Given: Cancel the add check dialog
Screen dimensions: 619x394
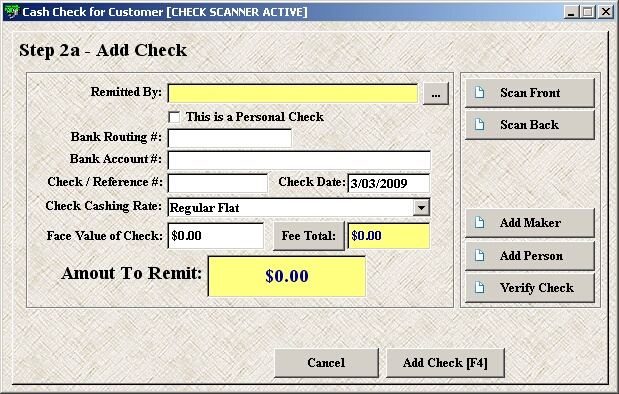Looking at the screenshot, I should tap(326, 362).
